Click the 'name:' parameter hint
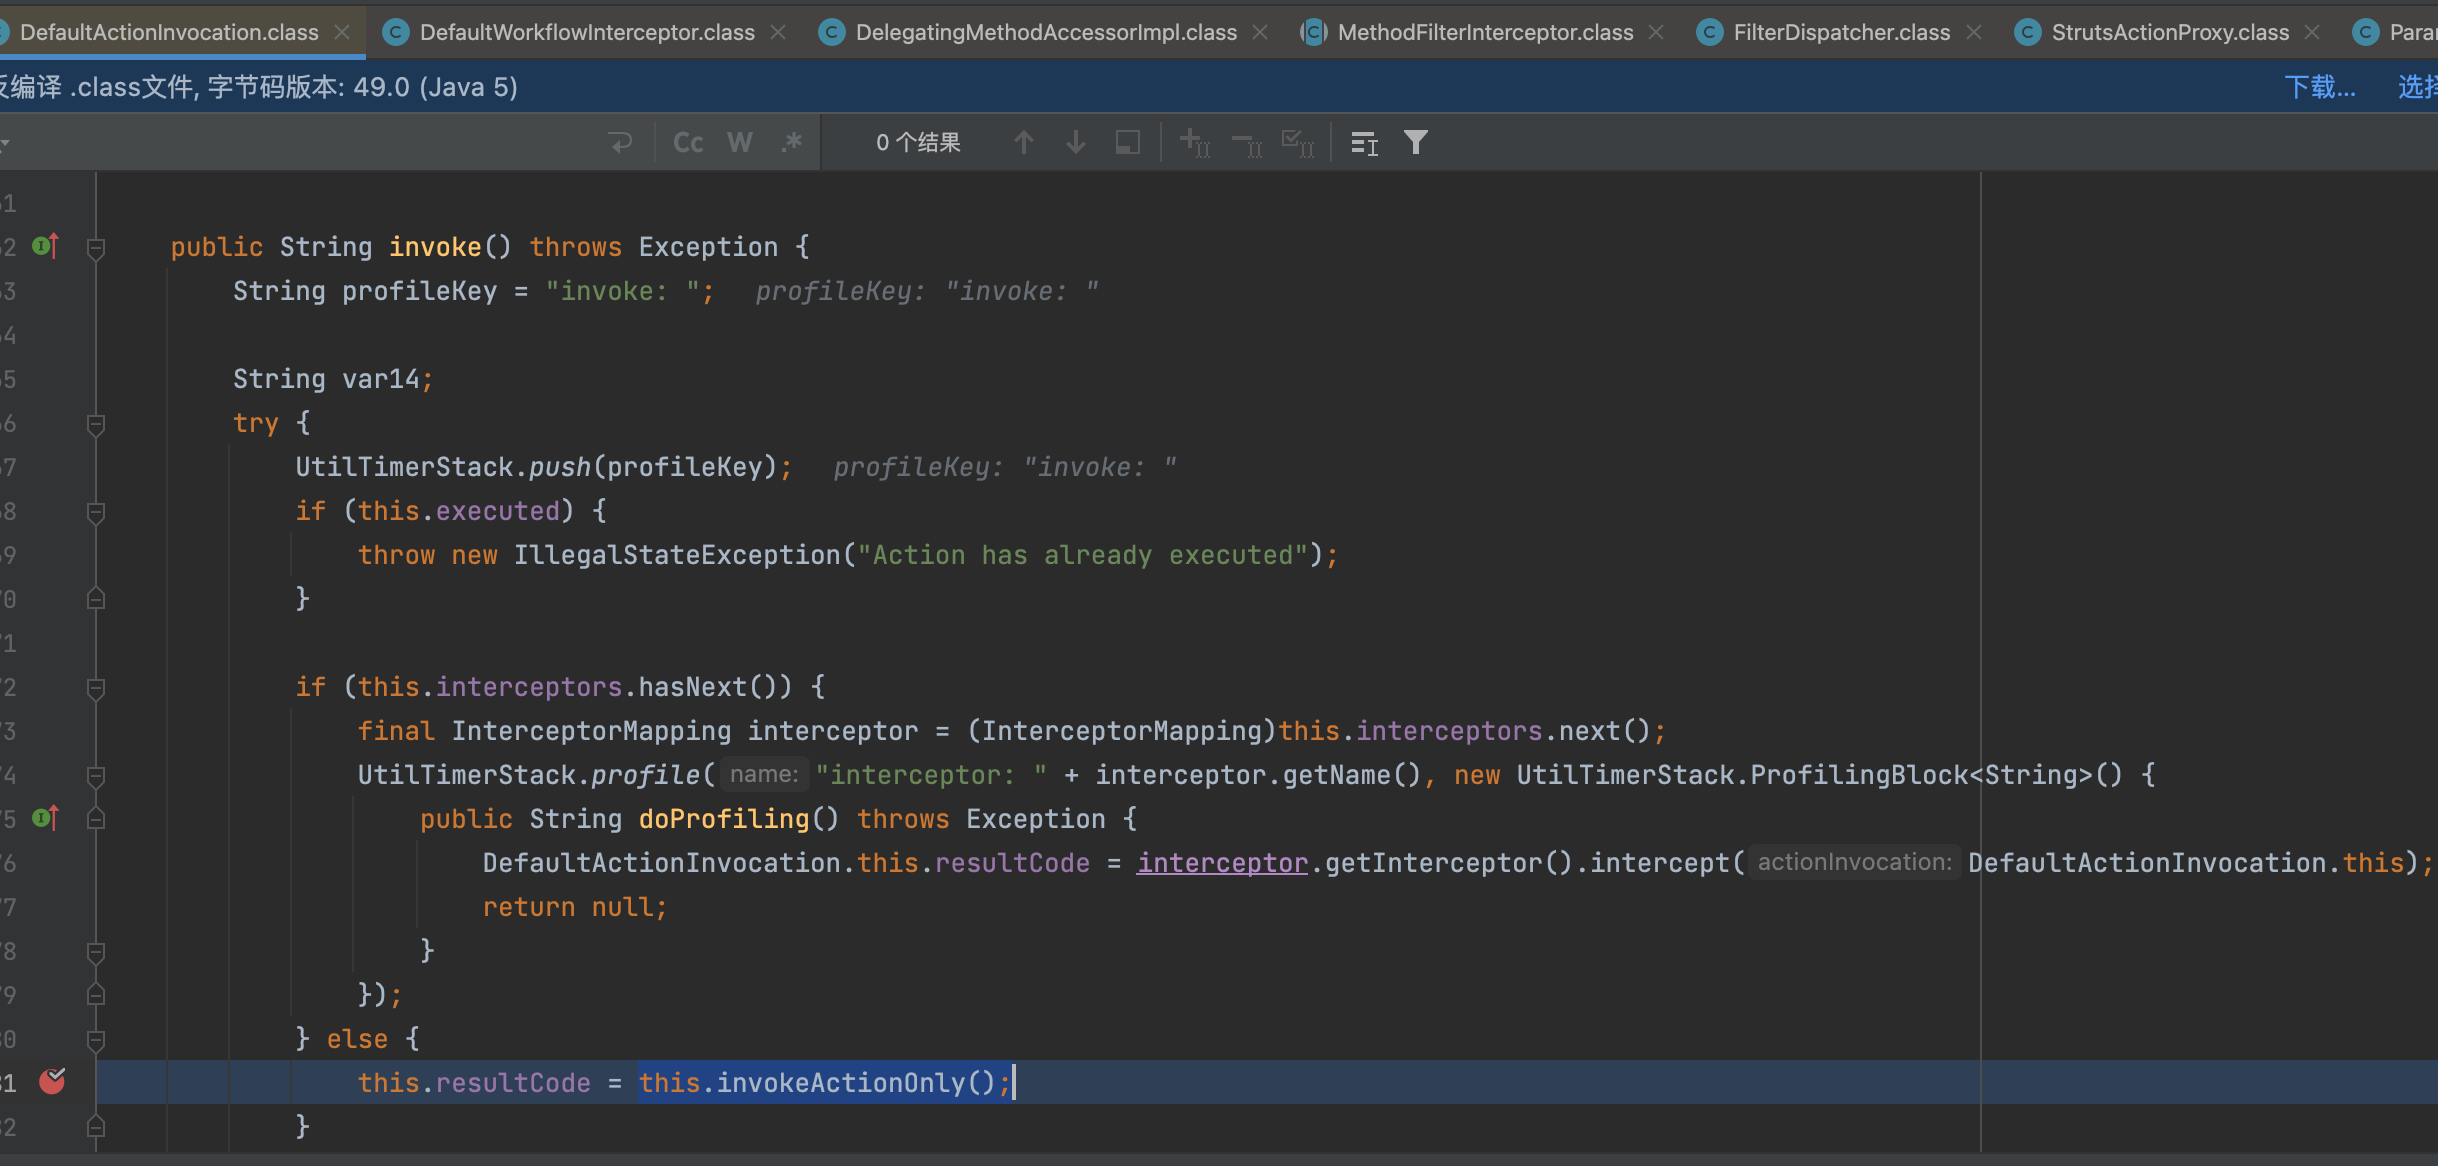 pos(764,774)
